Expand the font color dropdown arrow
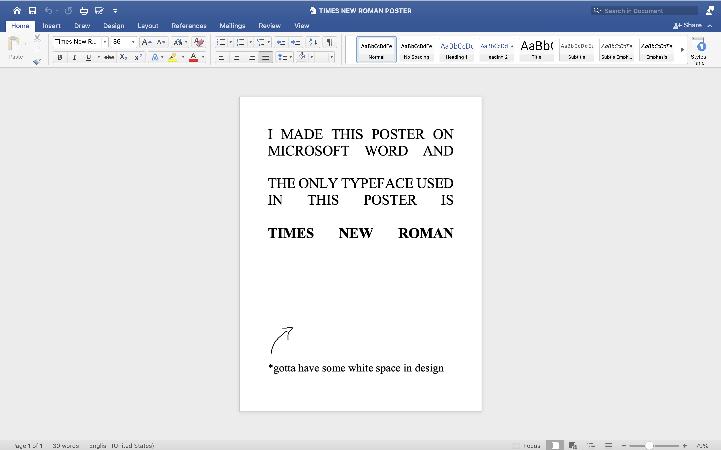Screen dimensions: 721x450 pyautogui.click(x=203, y=57)
